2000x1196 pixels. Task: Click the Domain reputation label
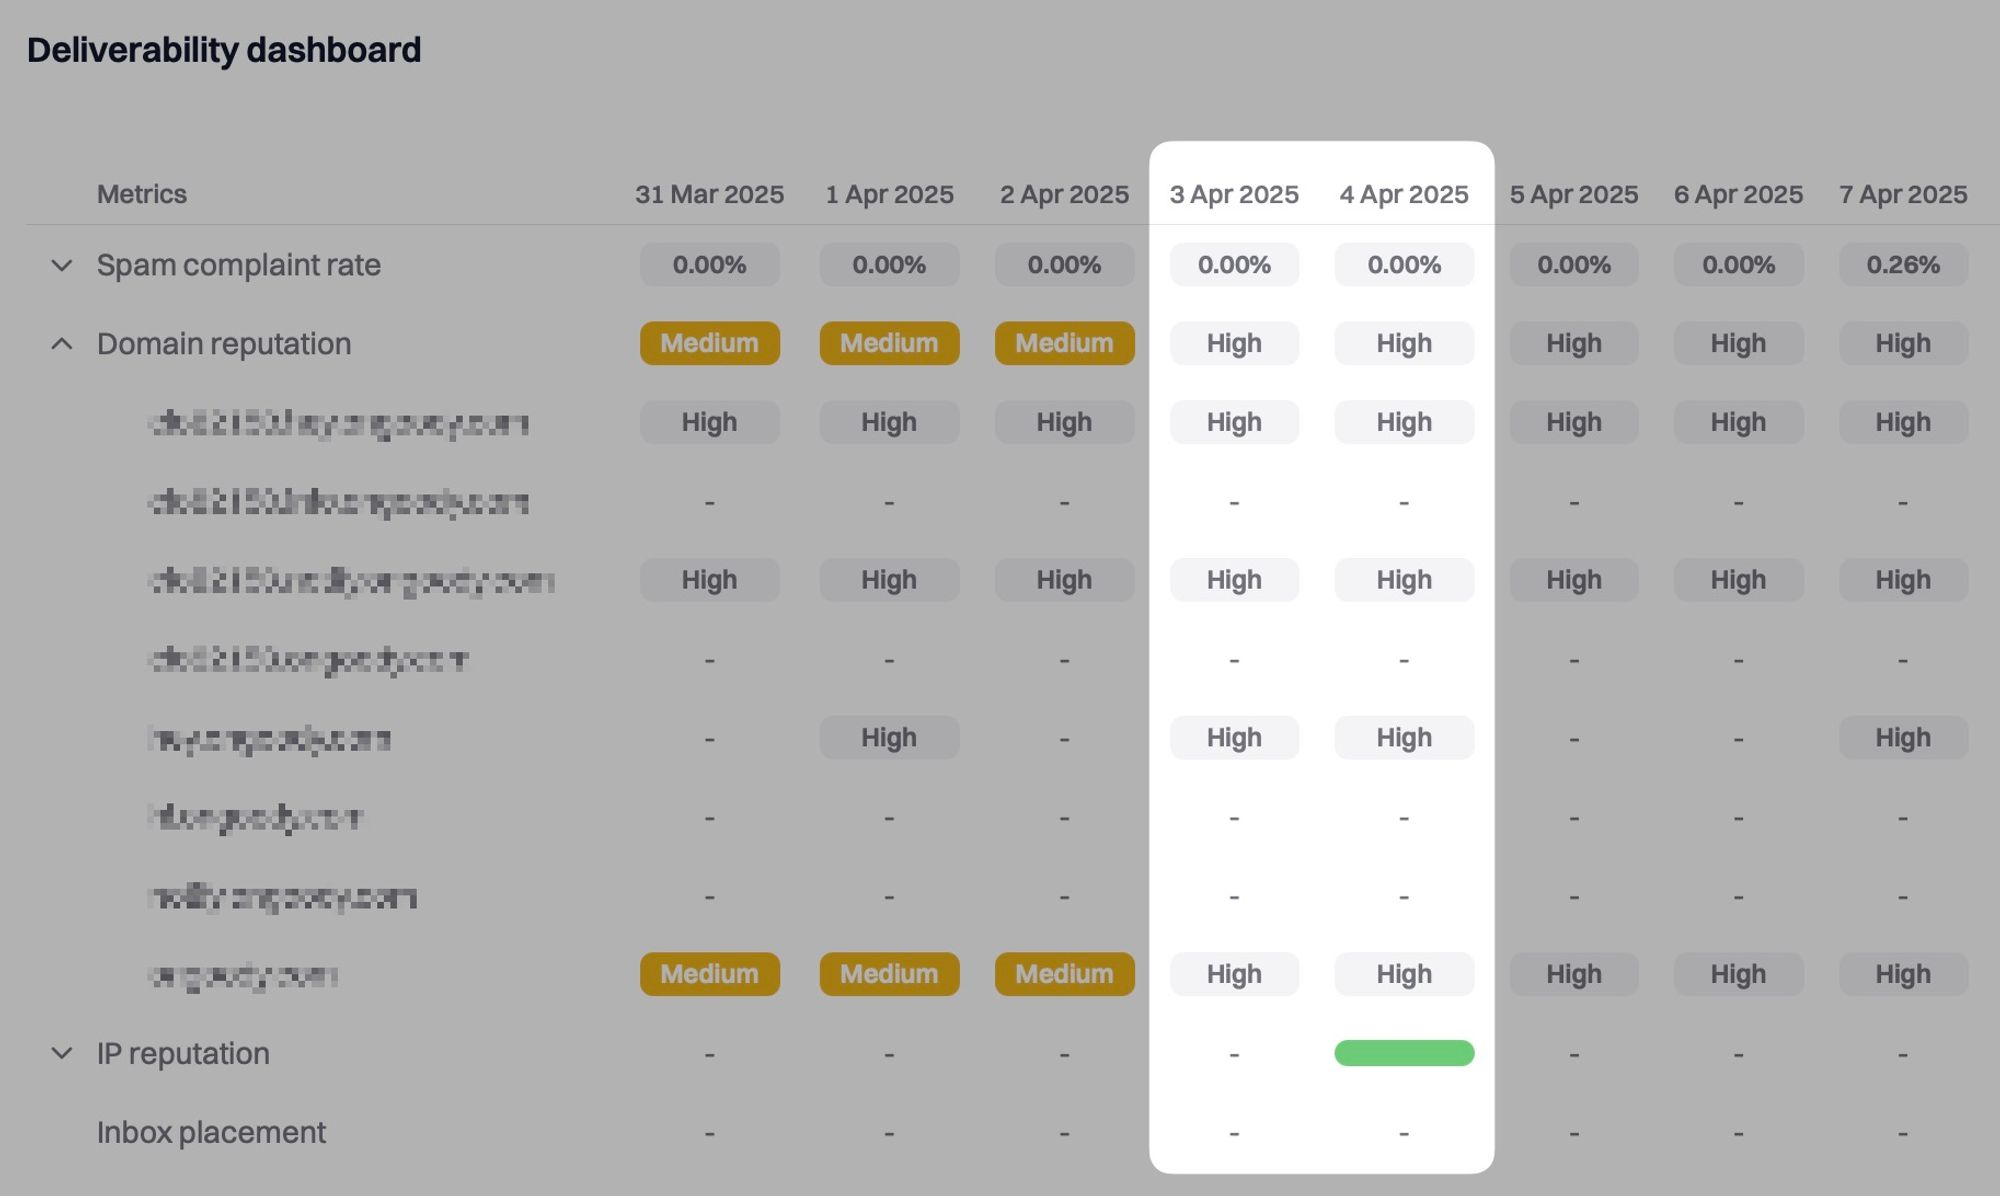pos(224,344)
